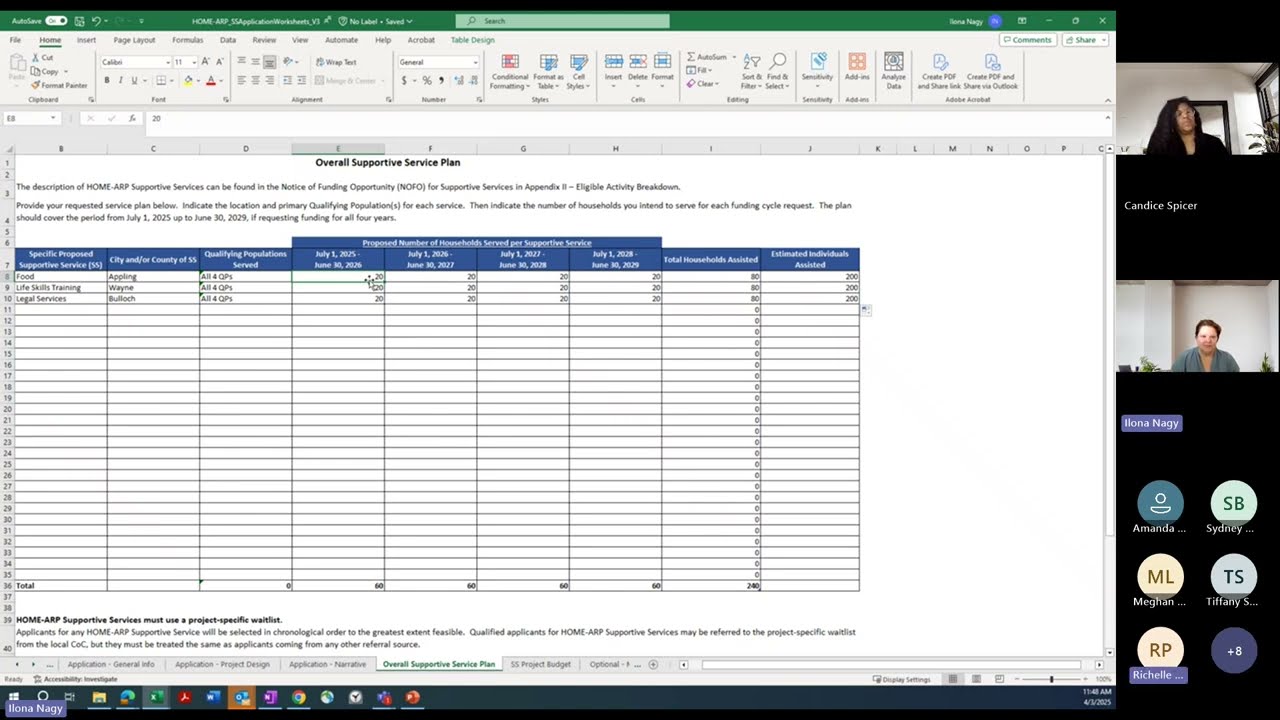Viewport: 1280px width, 720px height.
Task: Open the Borders button
Action: click(160, 80)
